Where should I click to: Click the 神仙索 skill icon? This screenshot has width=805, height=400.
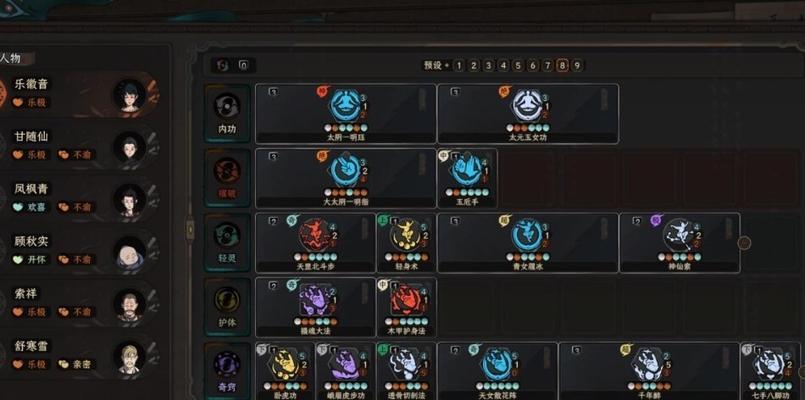click(x=679, y=235)
